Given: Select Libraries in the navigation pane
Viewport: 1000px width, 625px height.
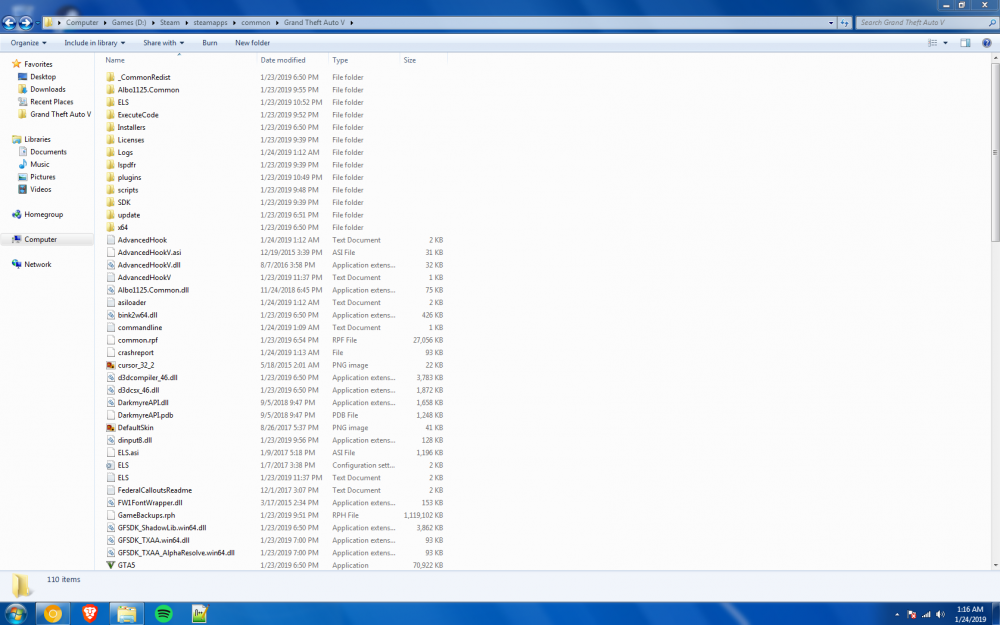Looking at the screenshot, I should [x=37, y=139].
